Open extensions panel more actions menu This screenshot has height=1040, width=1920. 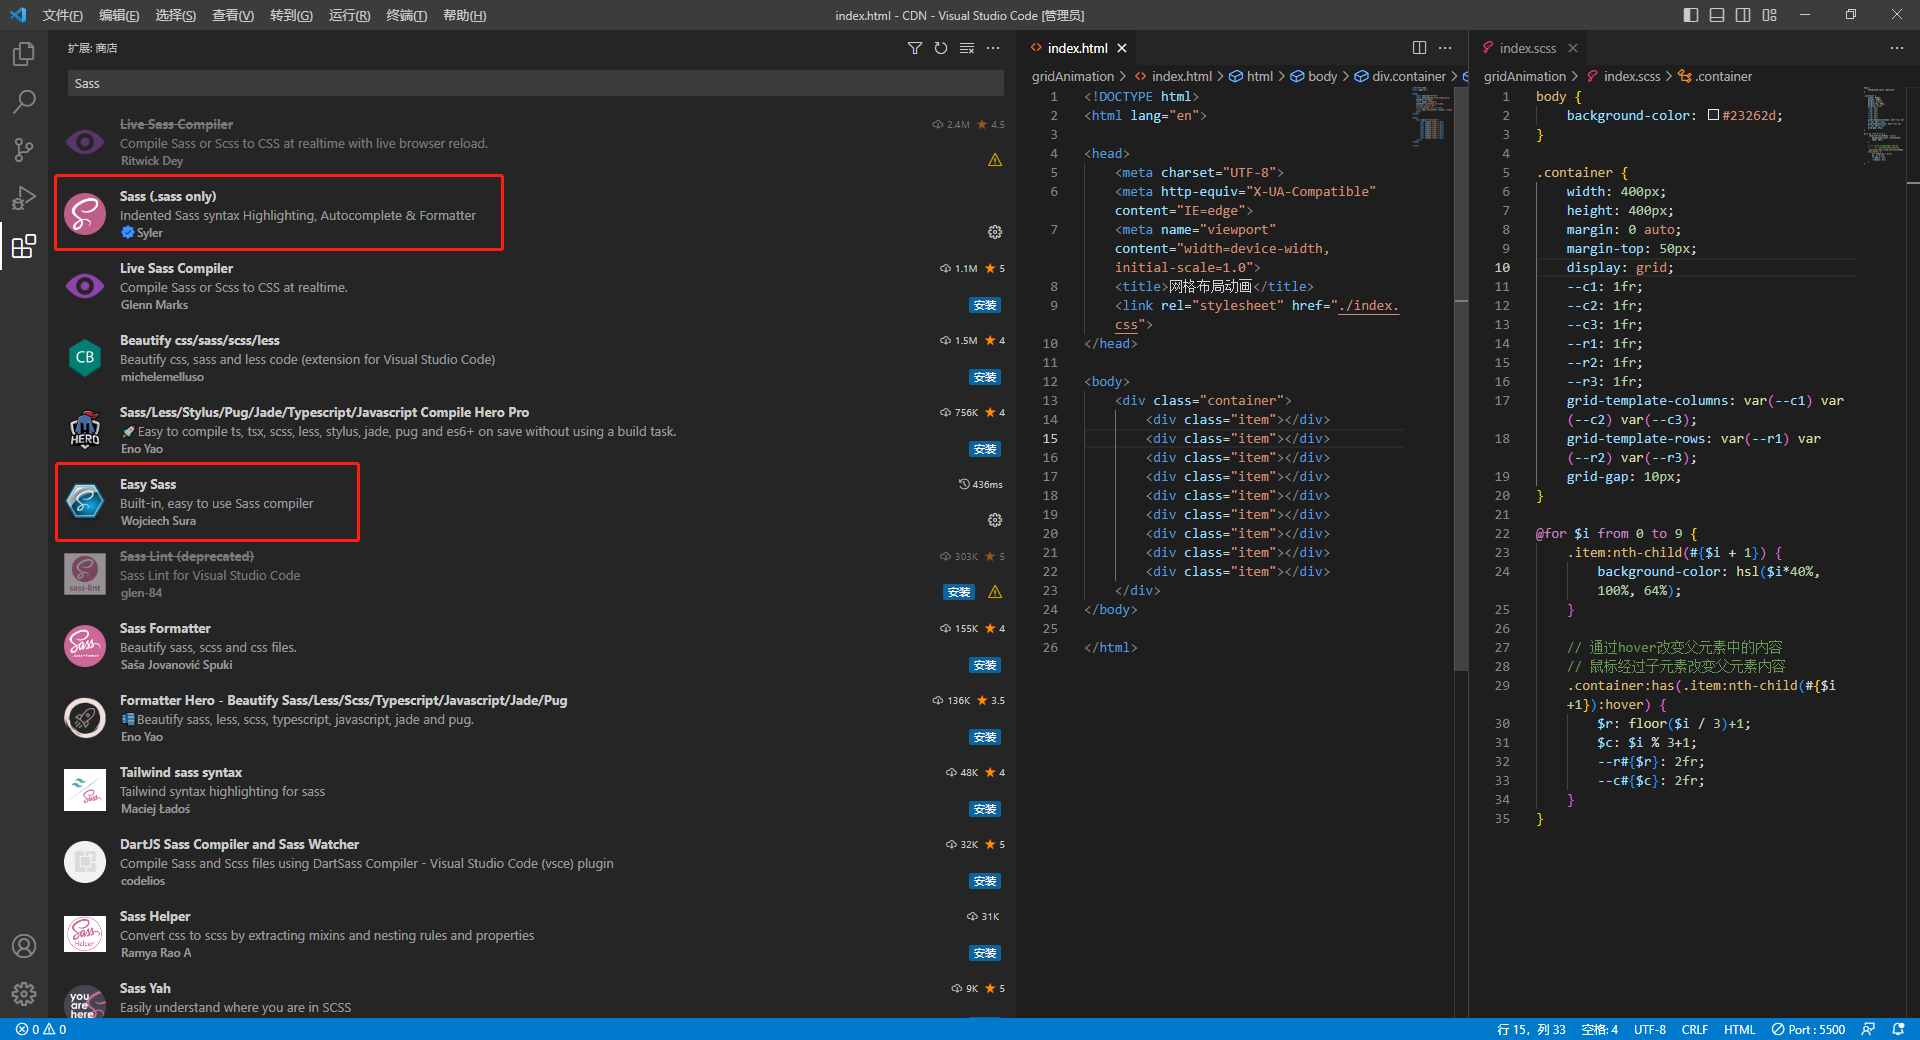[992, 48]
